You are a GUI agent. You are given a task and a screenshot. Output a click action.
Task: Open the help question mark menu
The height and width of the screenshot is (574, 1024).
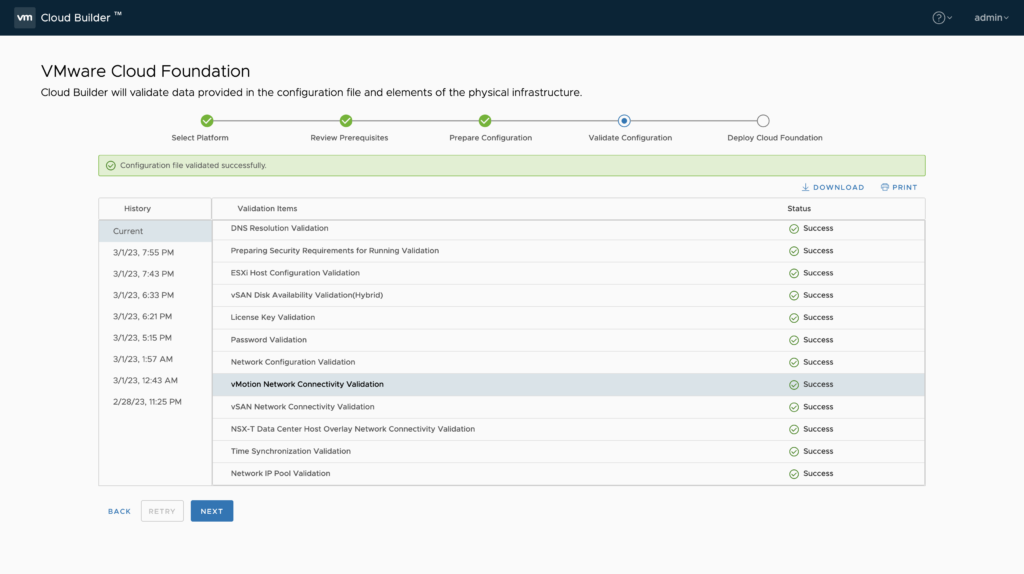(939, 17)
